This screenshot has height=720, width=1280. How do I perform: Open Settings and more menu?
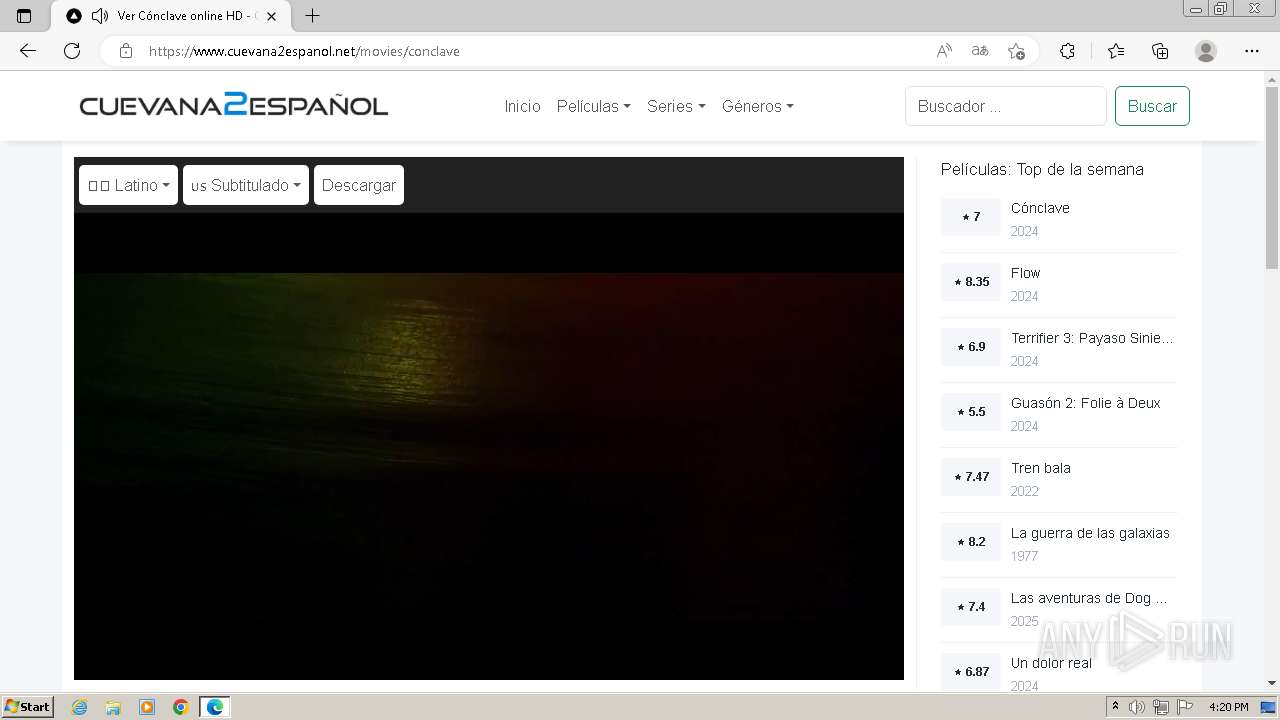coord(1252,51)
